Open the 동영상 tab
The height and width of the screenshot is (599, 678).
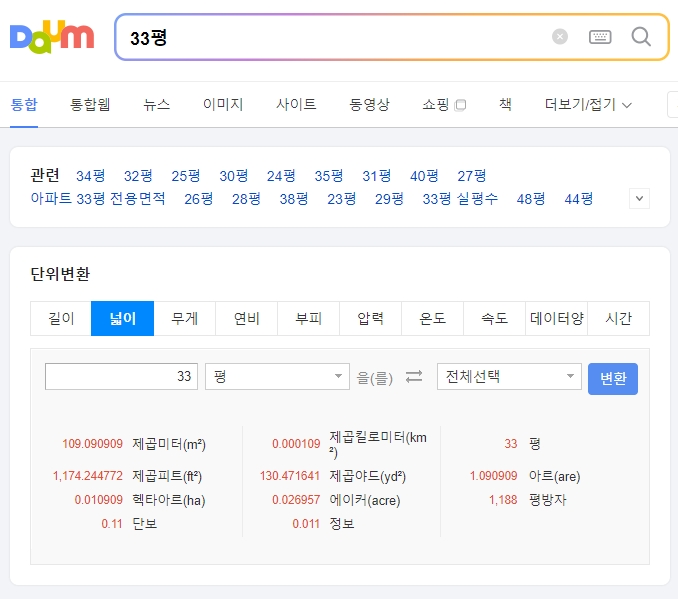tap(369, 105)
